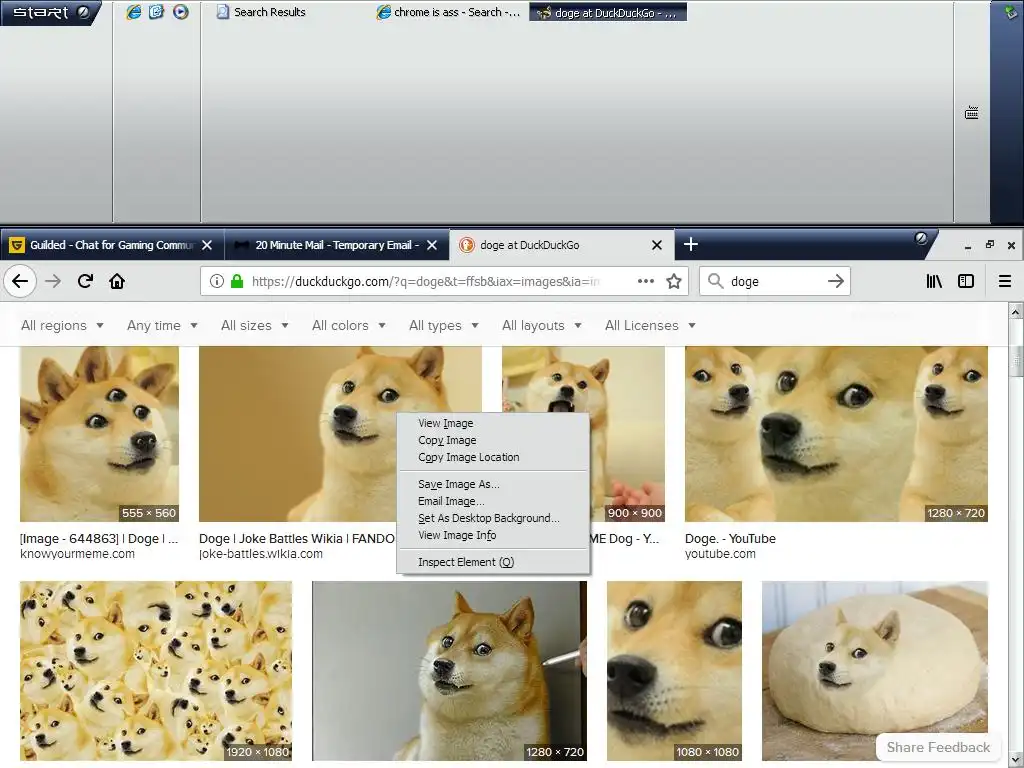The height and width of the screenshot is (768, 1024).
Task: Expand the All Licenses filter
Action: click(650, 325)
